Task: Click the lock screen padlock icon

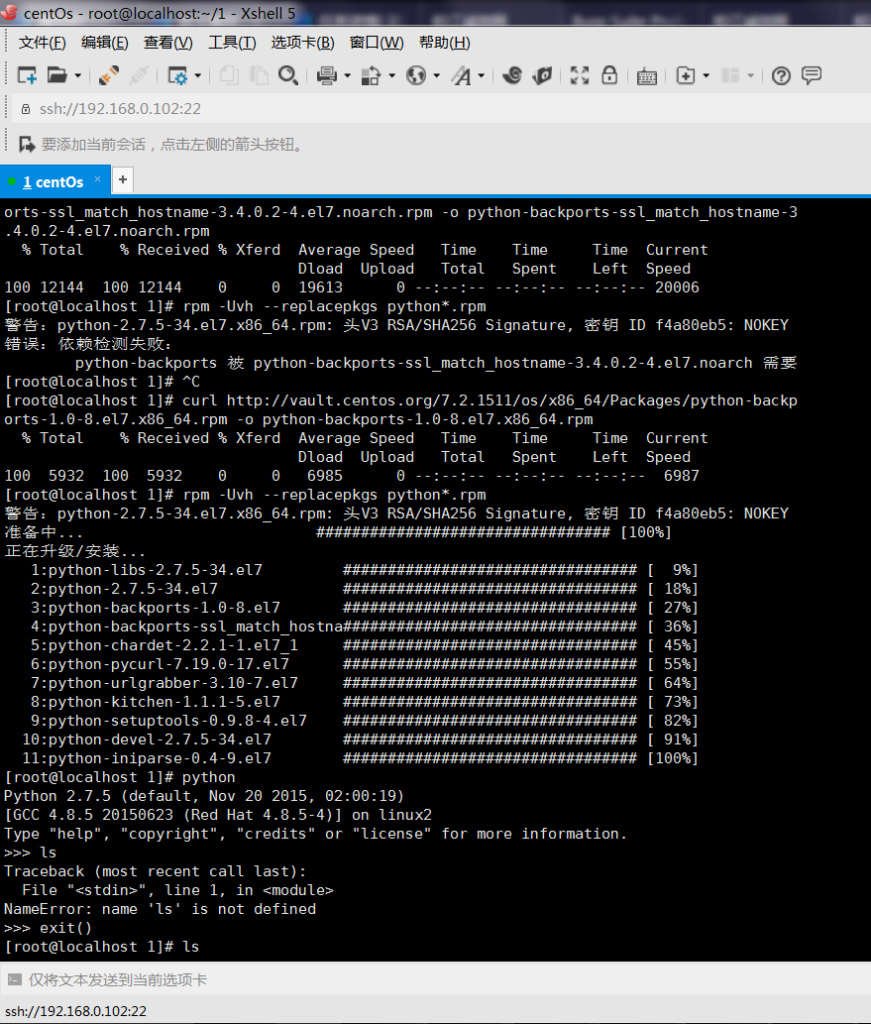Action: pos(609,75)
